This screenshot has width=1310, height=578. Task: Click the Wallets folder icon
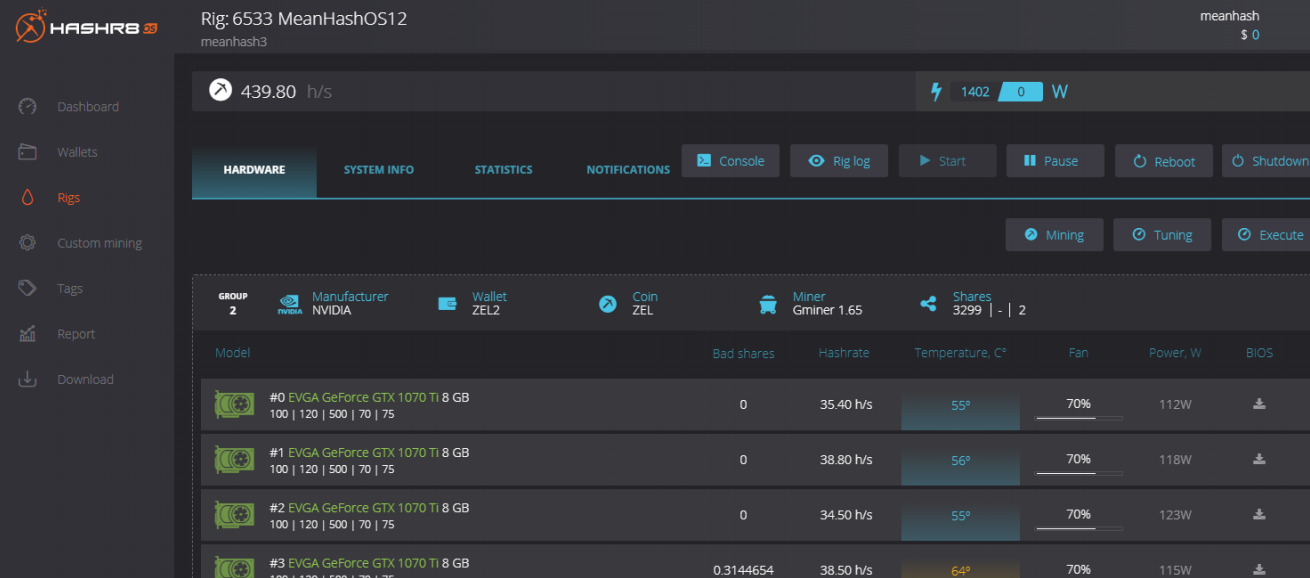pos(27,152)
